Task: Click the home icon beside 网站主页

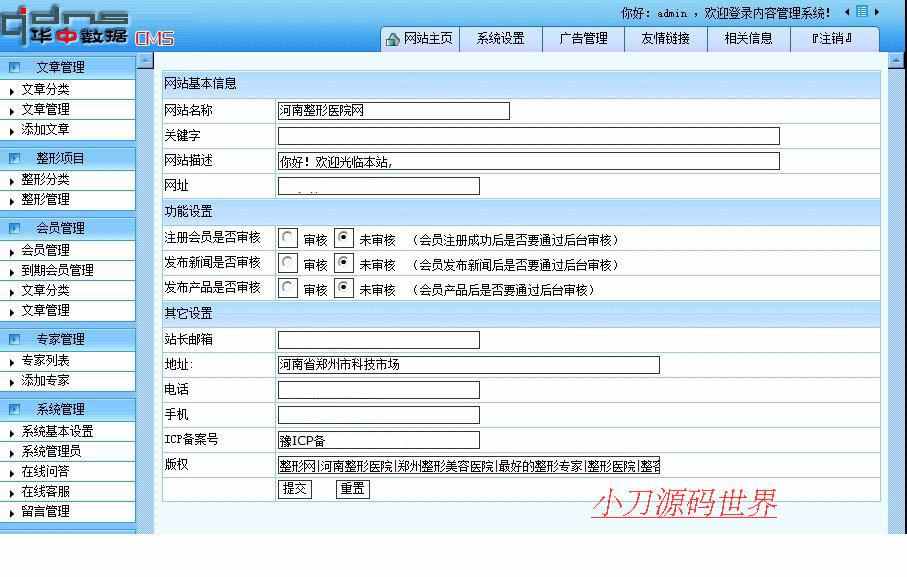Action: [x=393, y=39]
